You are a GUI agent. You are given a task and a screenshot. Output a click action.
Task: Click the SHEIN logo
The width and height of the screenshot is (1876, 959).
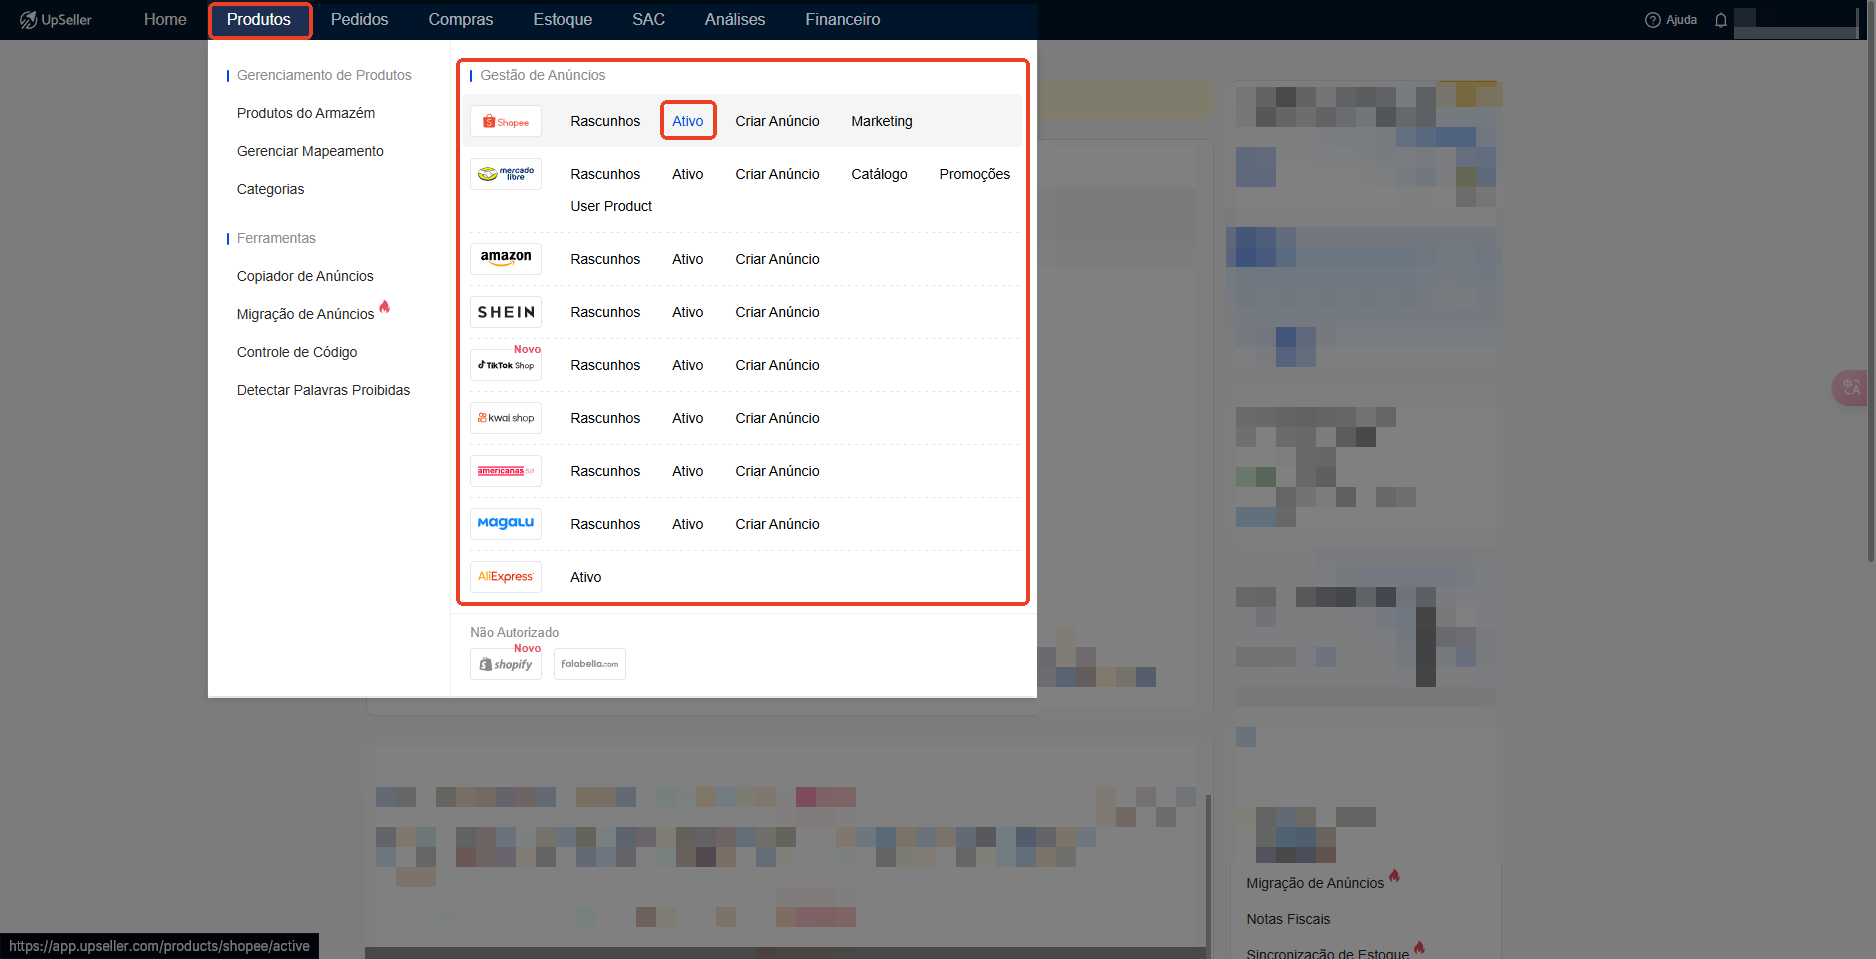(x=506, y=312)
